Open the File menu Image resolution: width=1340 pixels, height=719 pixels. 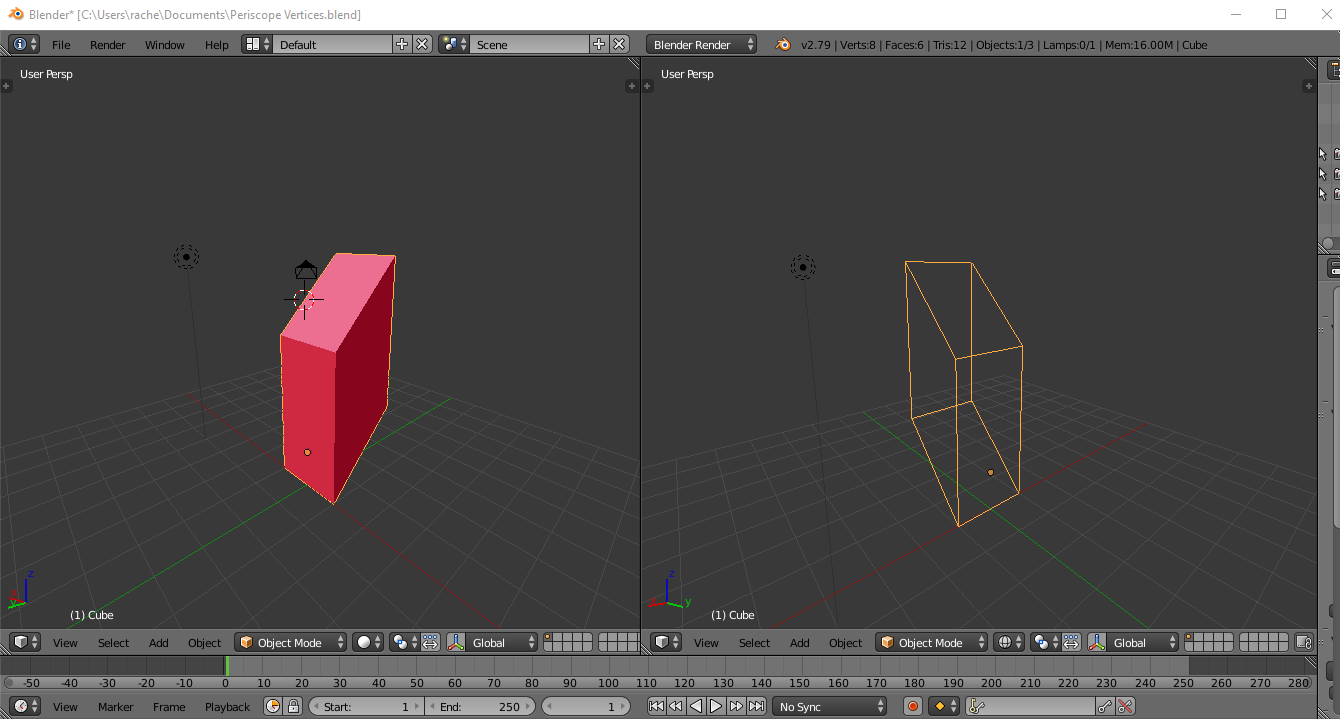[61, 45]
